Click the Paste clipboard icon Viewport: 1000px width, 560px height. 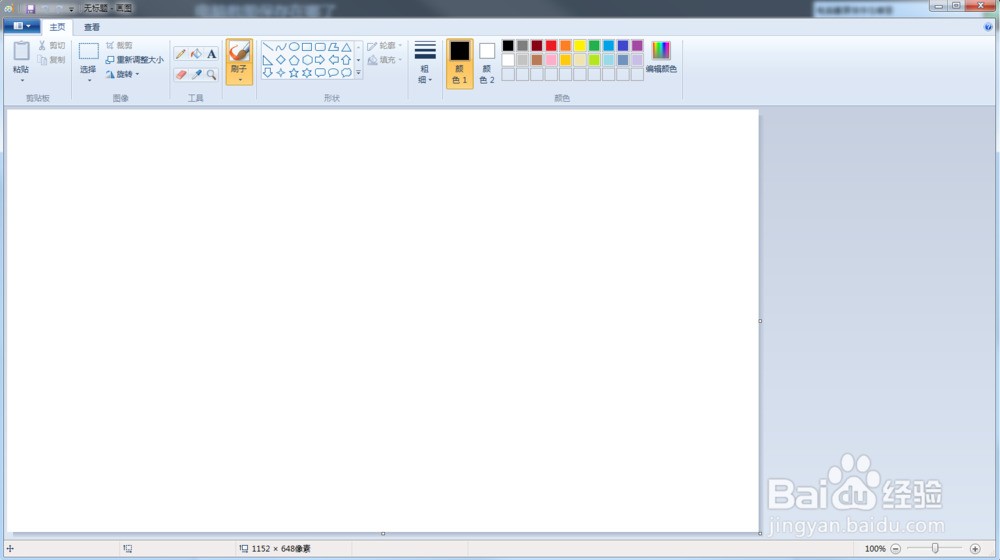[21, 51]
